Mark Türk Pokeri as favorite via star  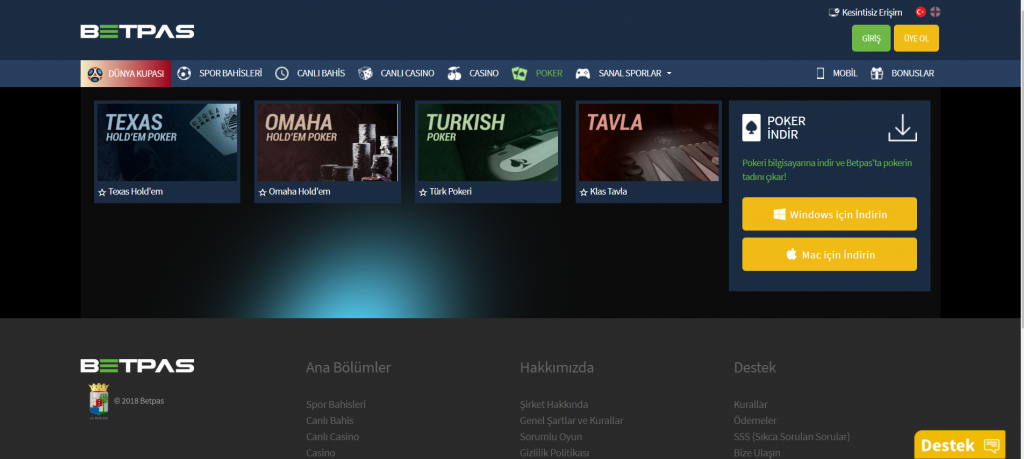tap(423, 192)
